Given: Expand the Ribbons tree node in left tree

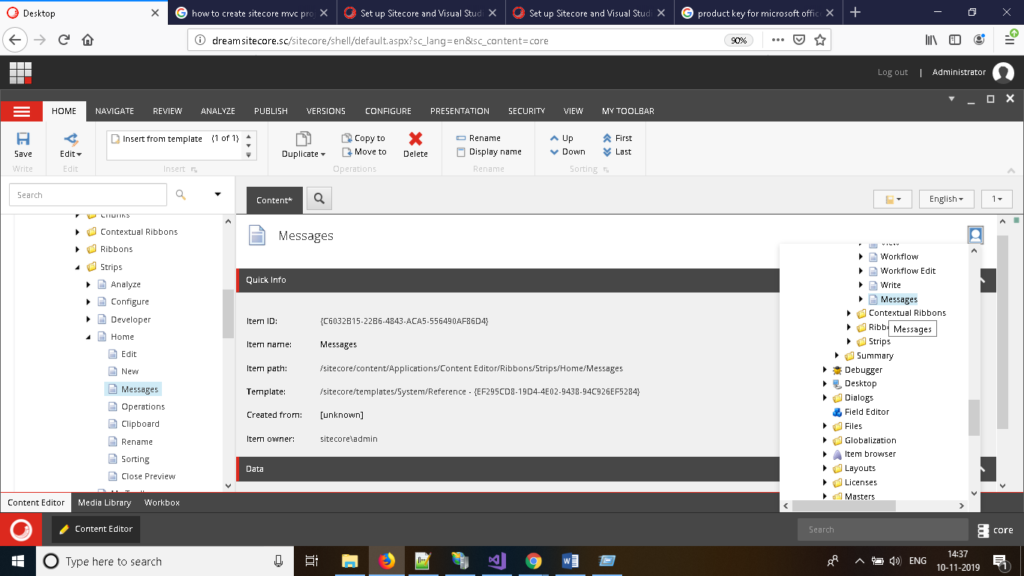Looking at the screenshot, I should (x=78, y=249).
